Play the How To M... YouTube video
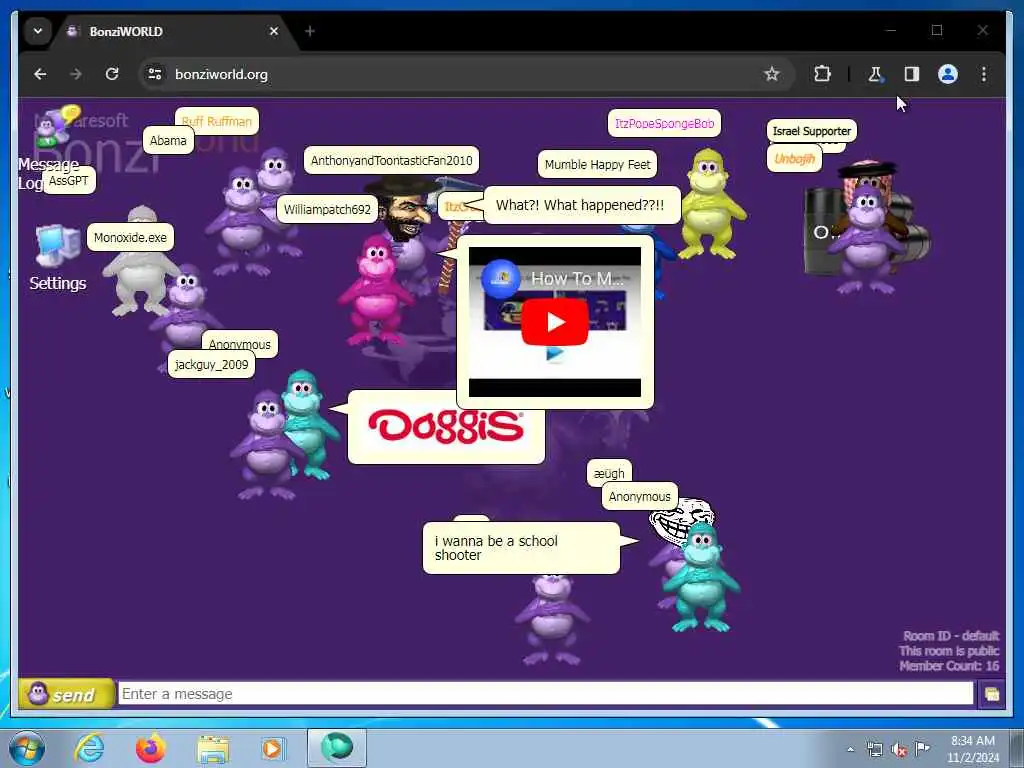This screenshot has height=768, width=1024. click(x=554, y=321)
